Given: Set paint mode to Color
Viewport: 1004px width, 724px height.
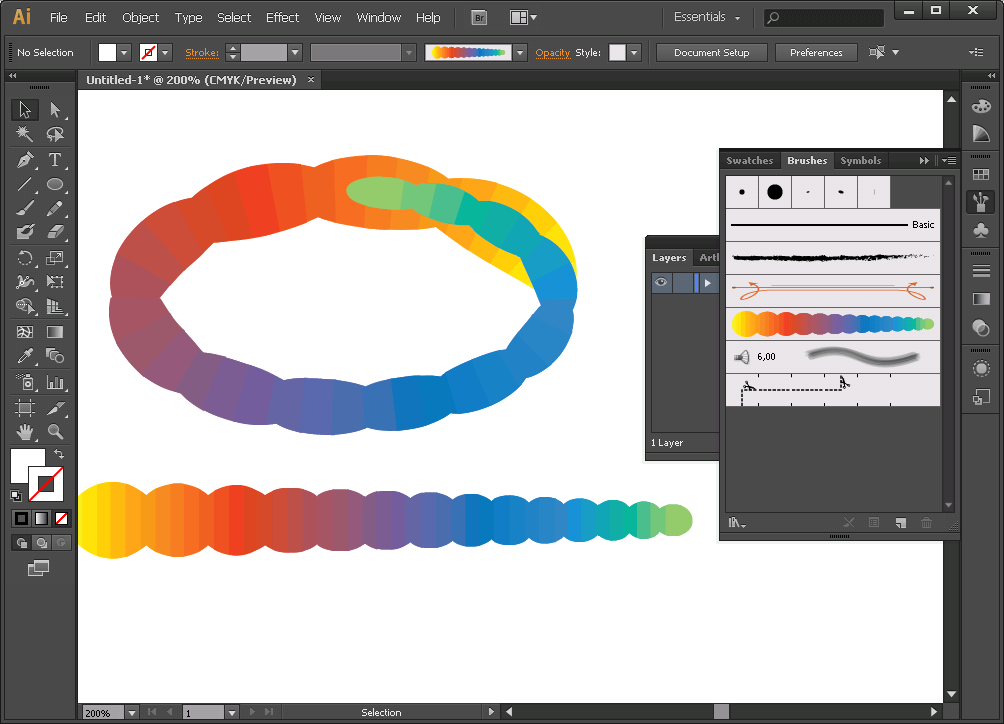Looking at the screenshot, I should [x=21, y=519].
